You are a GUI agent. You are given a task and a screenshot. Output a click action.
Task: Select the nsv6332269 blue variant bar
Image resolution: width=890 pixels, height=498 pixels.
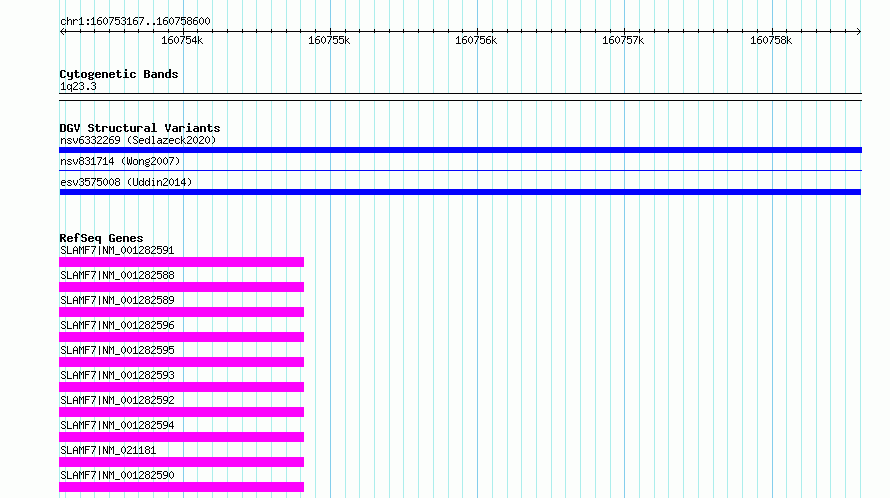point(460,150)
